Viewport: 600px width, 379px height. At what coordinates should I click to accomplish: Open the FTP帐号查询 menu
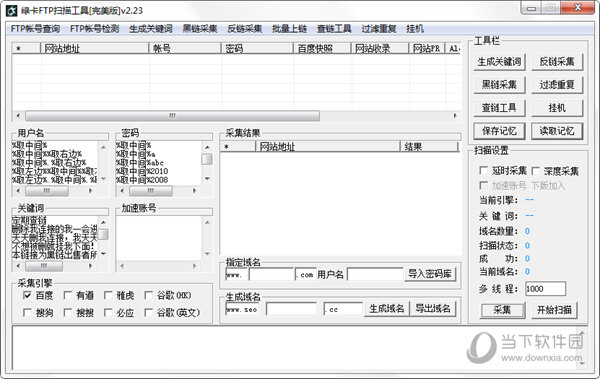click(x=35, y=29)
